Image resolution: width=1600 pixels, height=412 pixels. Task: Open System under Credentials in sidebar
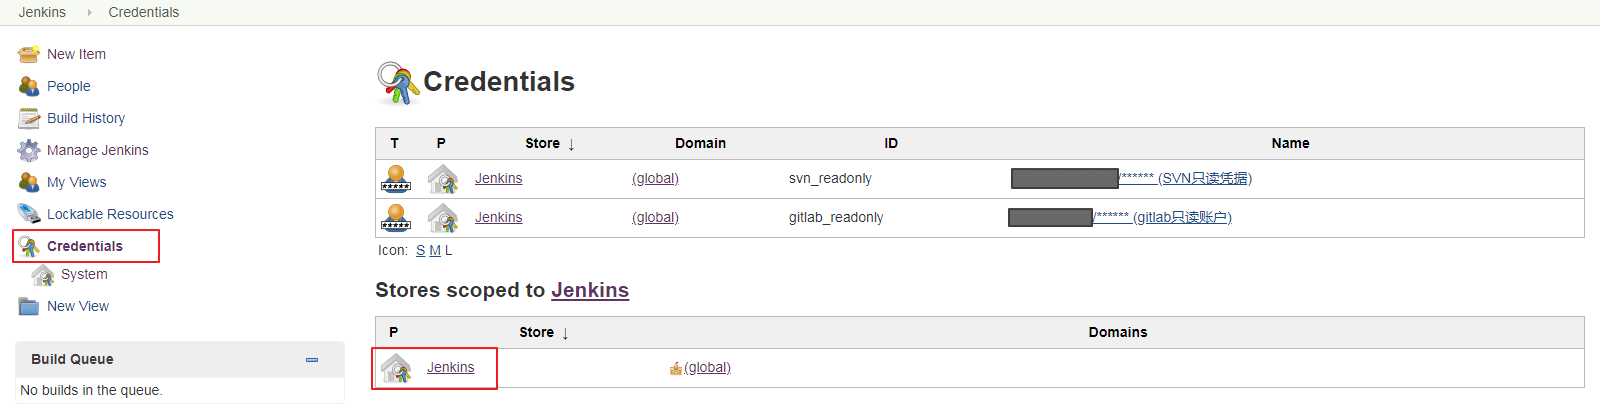tap(84, 274)
